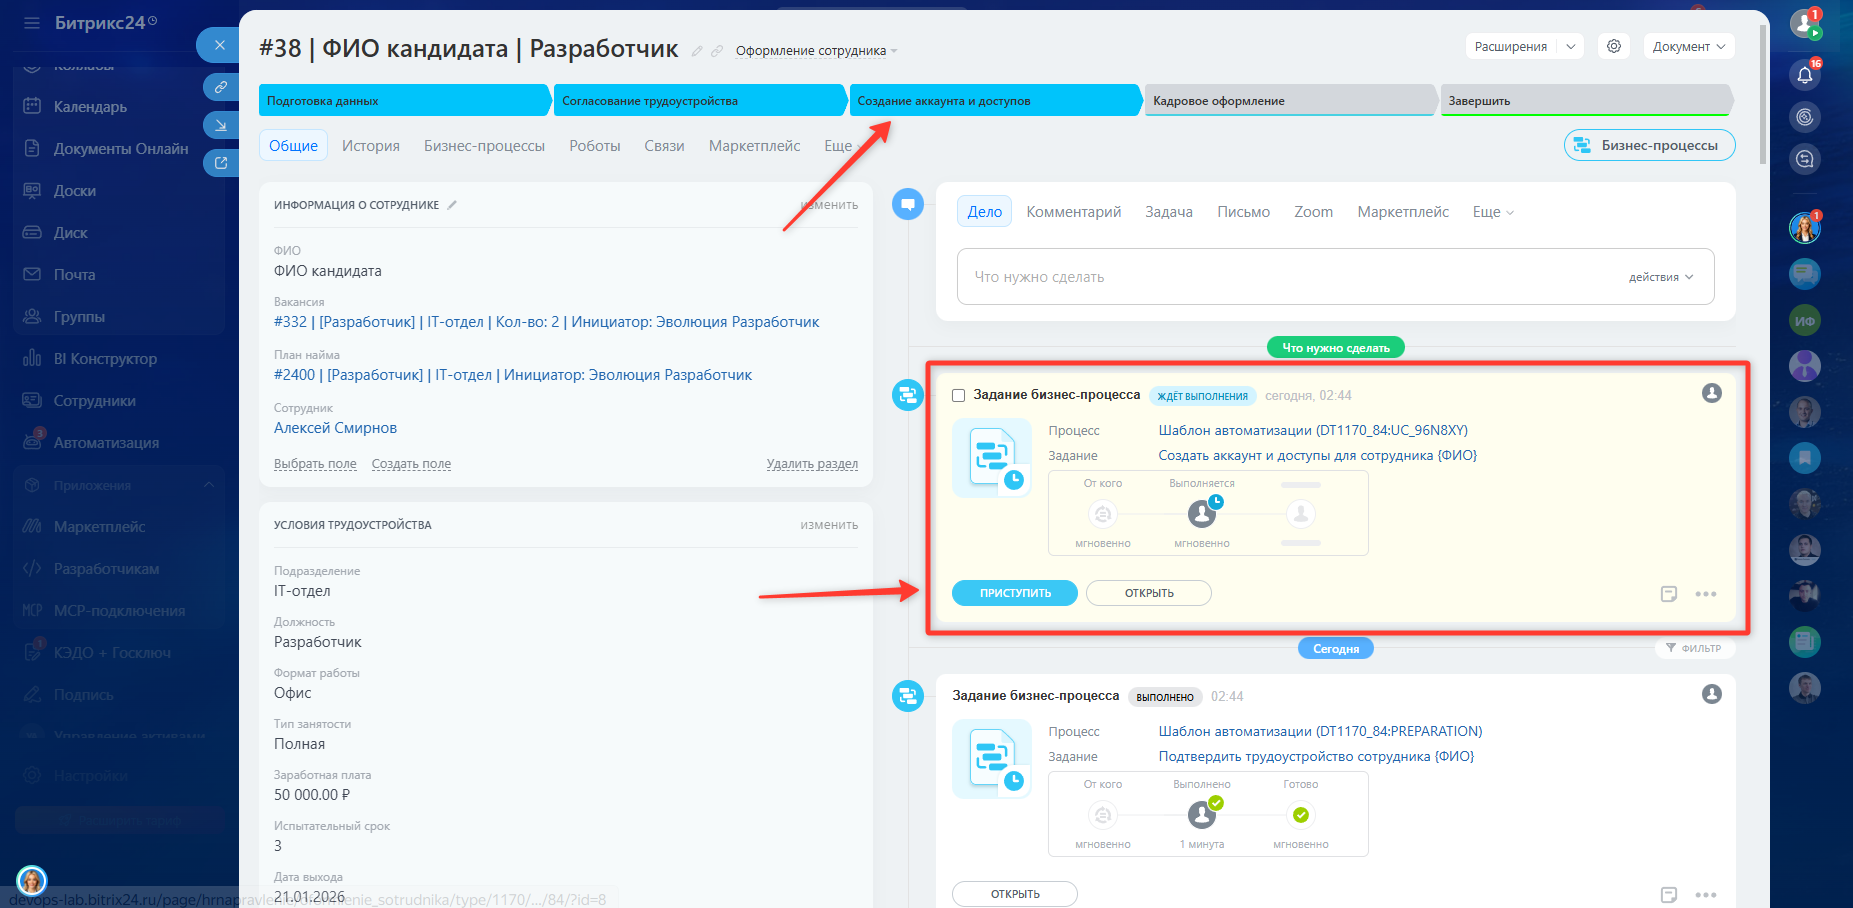Image resolution: width=1853 pixels, height=908 pixels.
Task: Select stage Подготовка данных
Action: pyautogui.click(x=405, y=101)
